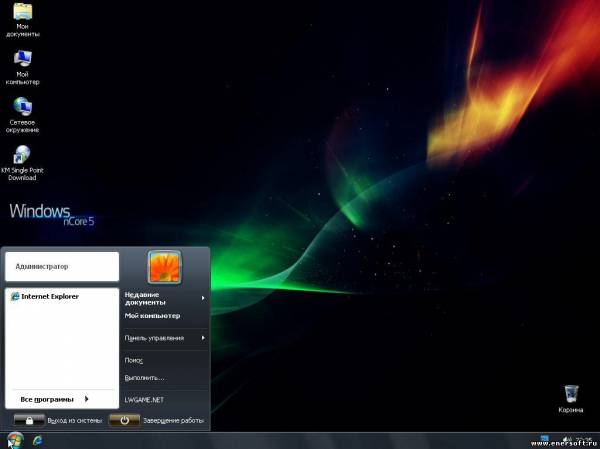This screenshot has height=449, width=600.
Task: Expand the arrow beside Панель управления
Action: point(203,338)
